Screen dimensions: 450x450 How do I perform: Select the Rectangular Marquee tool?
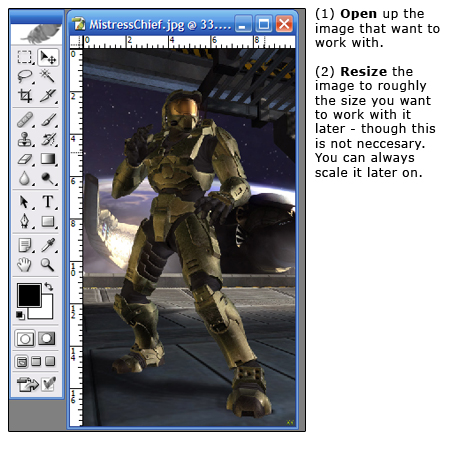pos(25,57)
